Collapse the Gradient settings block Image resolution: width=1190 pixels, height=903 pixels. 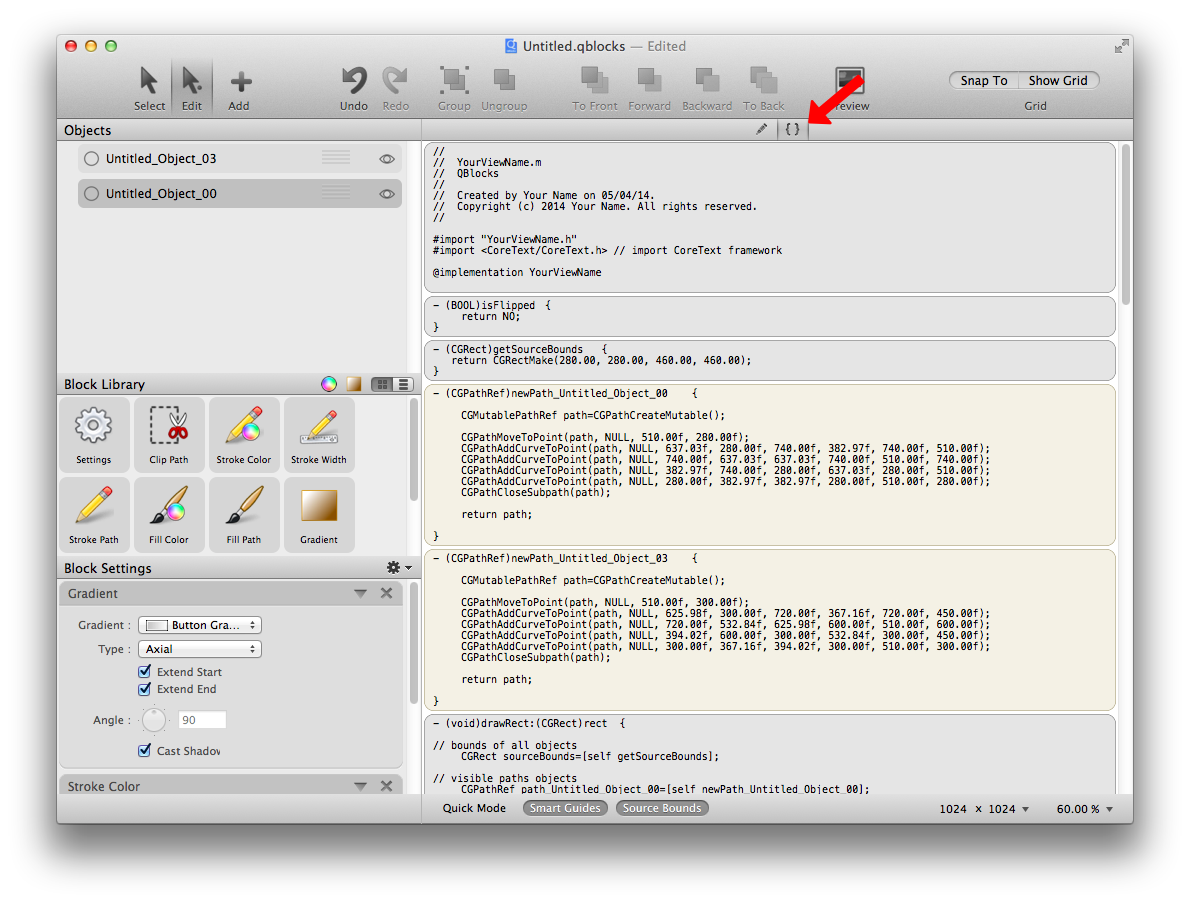(x=360, y=593)
